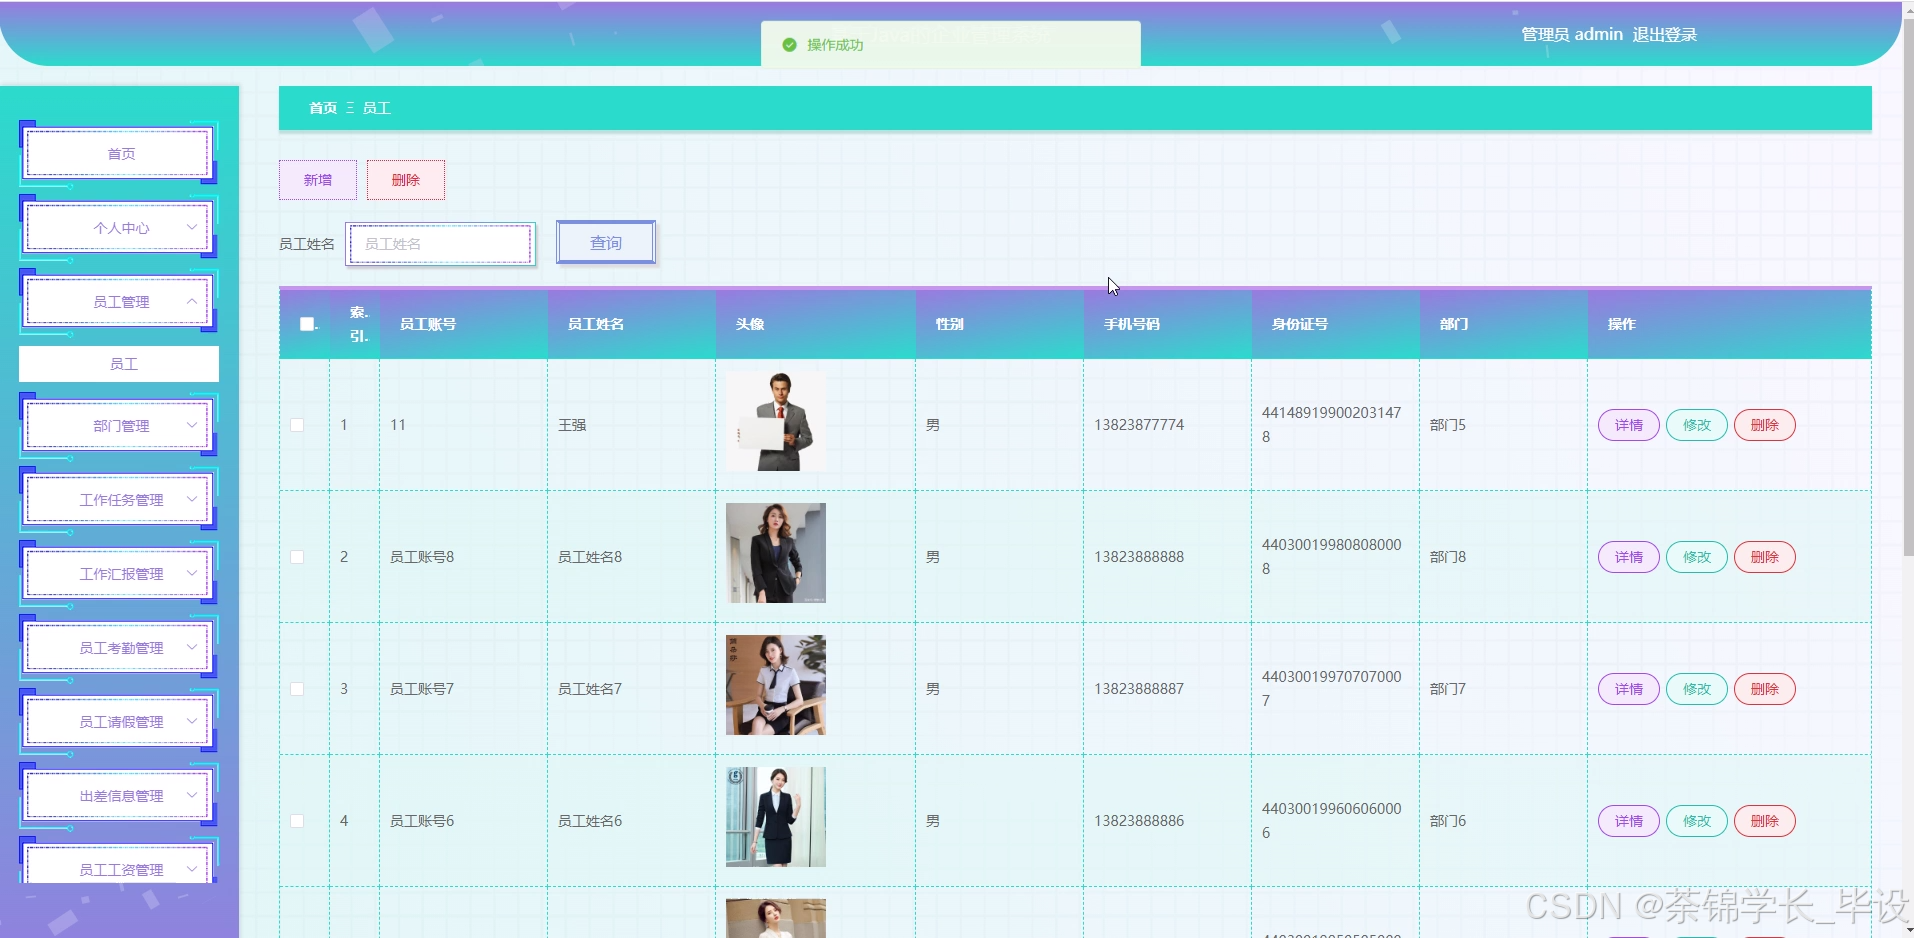Open the 工作汇报管理 sidebar menu
This screenshot has width=1914, height=938.
[119, 574]
